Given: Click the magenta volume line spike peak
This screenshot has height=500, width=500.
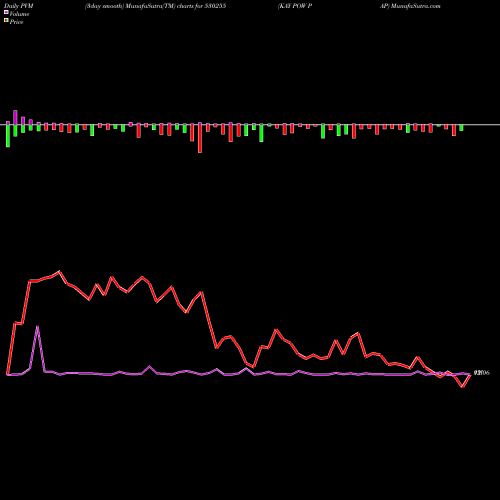Looking at the screenshot, I should pyautogui.click(x=37, y=327).
